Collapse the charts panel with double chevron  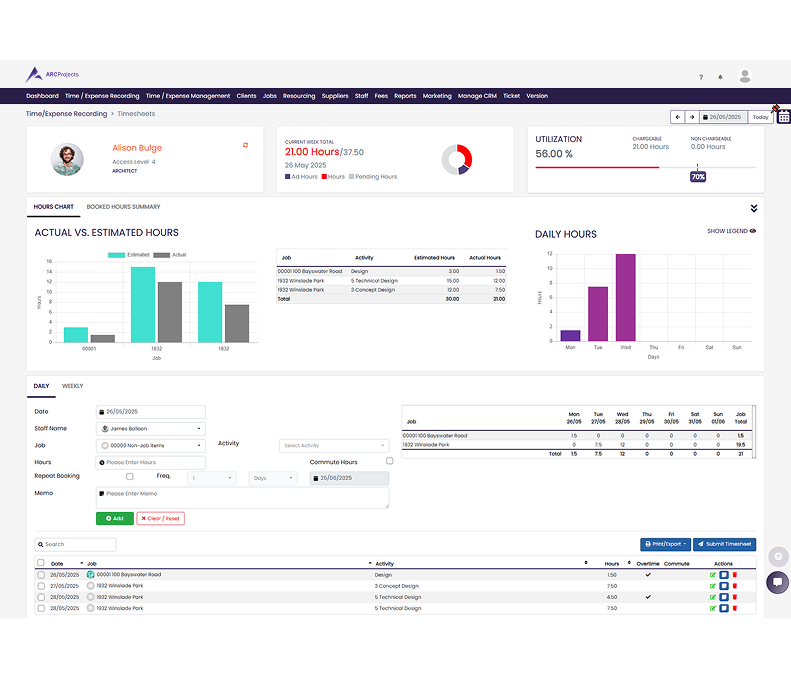click(x=754, y=208)
